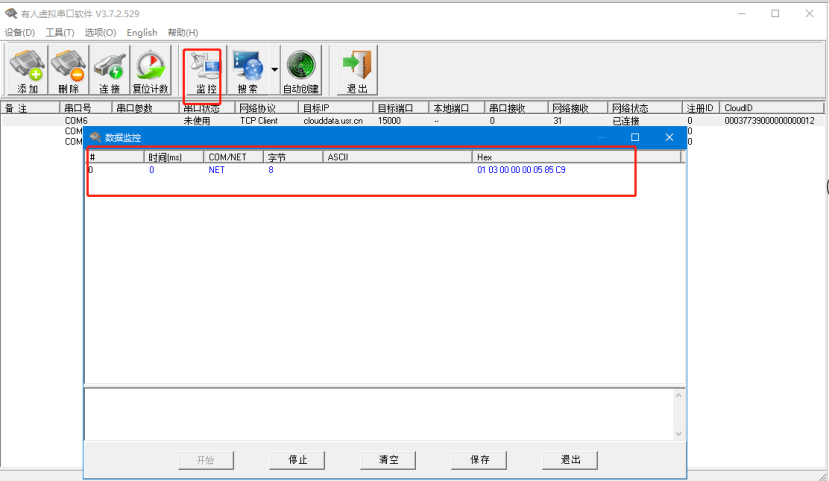Open the 帮助(H) menu
Image resolution: width=829 pixels, height=481 pixels.
point(183,32)
